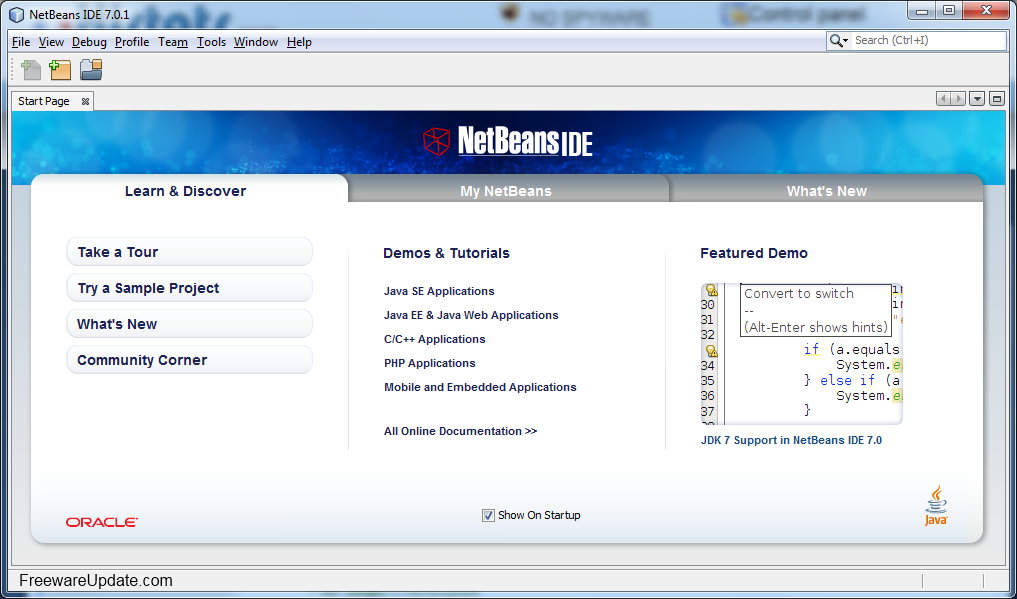Open the documents list dropdown arrow
1017x599 pixels.
click(x=977, y=99)
